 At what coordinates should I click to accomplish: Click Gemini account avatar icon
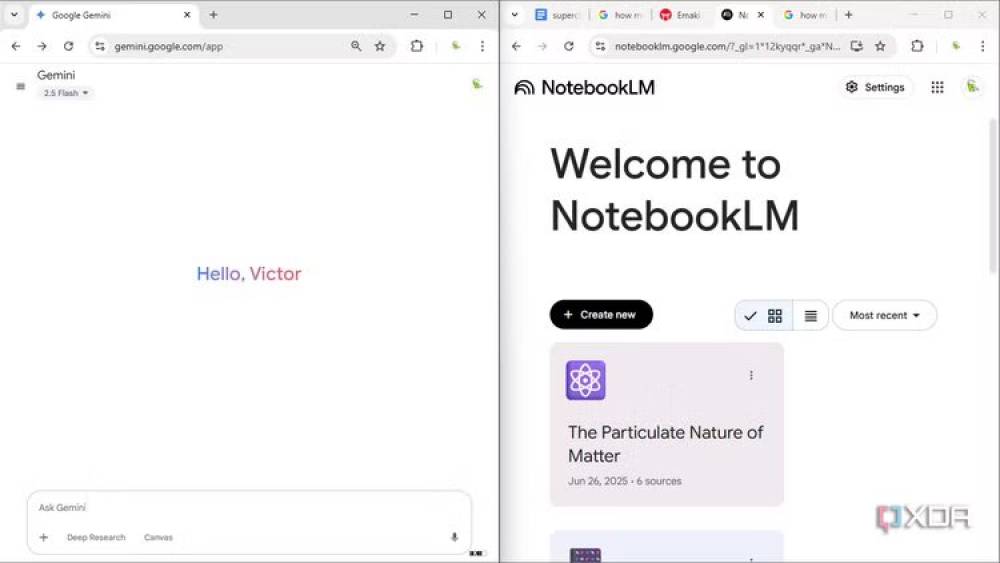pyautogui.click(x=476, y=84)
